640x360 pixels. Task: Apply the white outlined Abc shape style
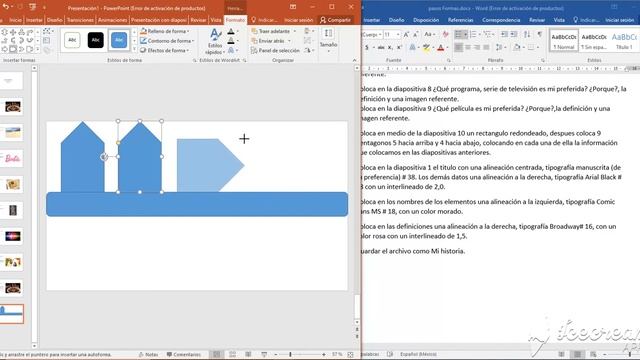click(72, 40)
